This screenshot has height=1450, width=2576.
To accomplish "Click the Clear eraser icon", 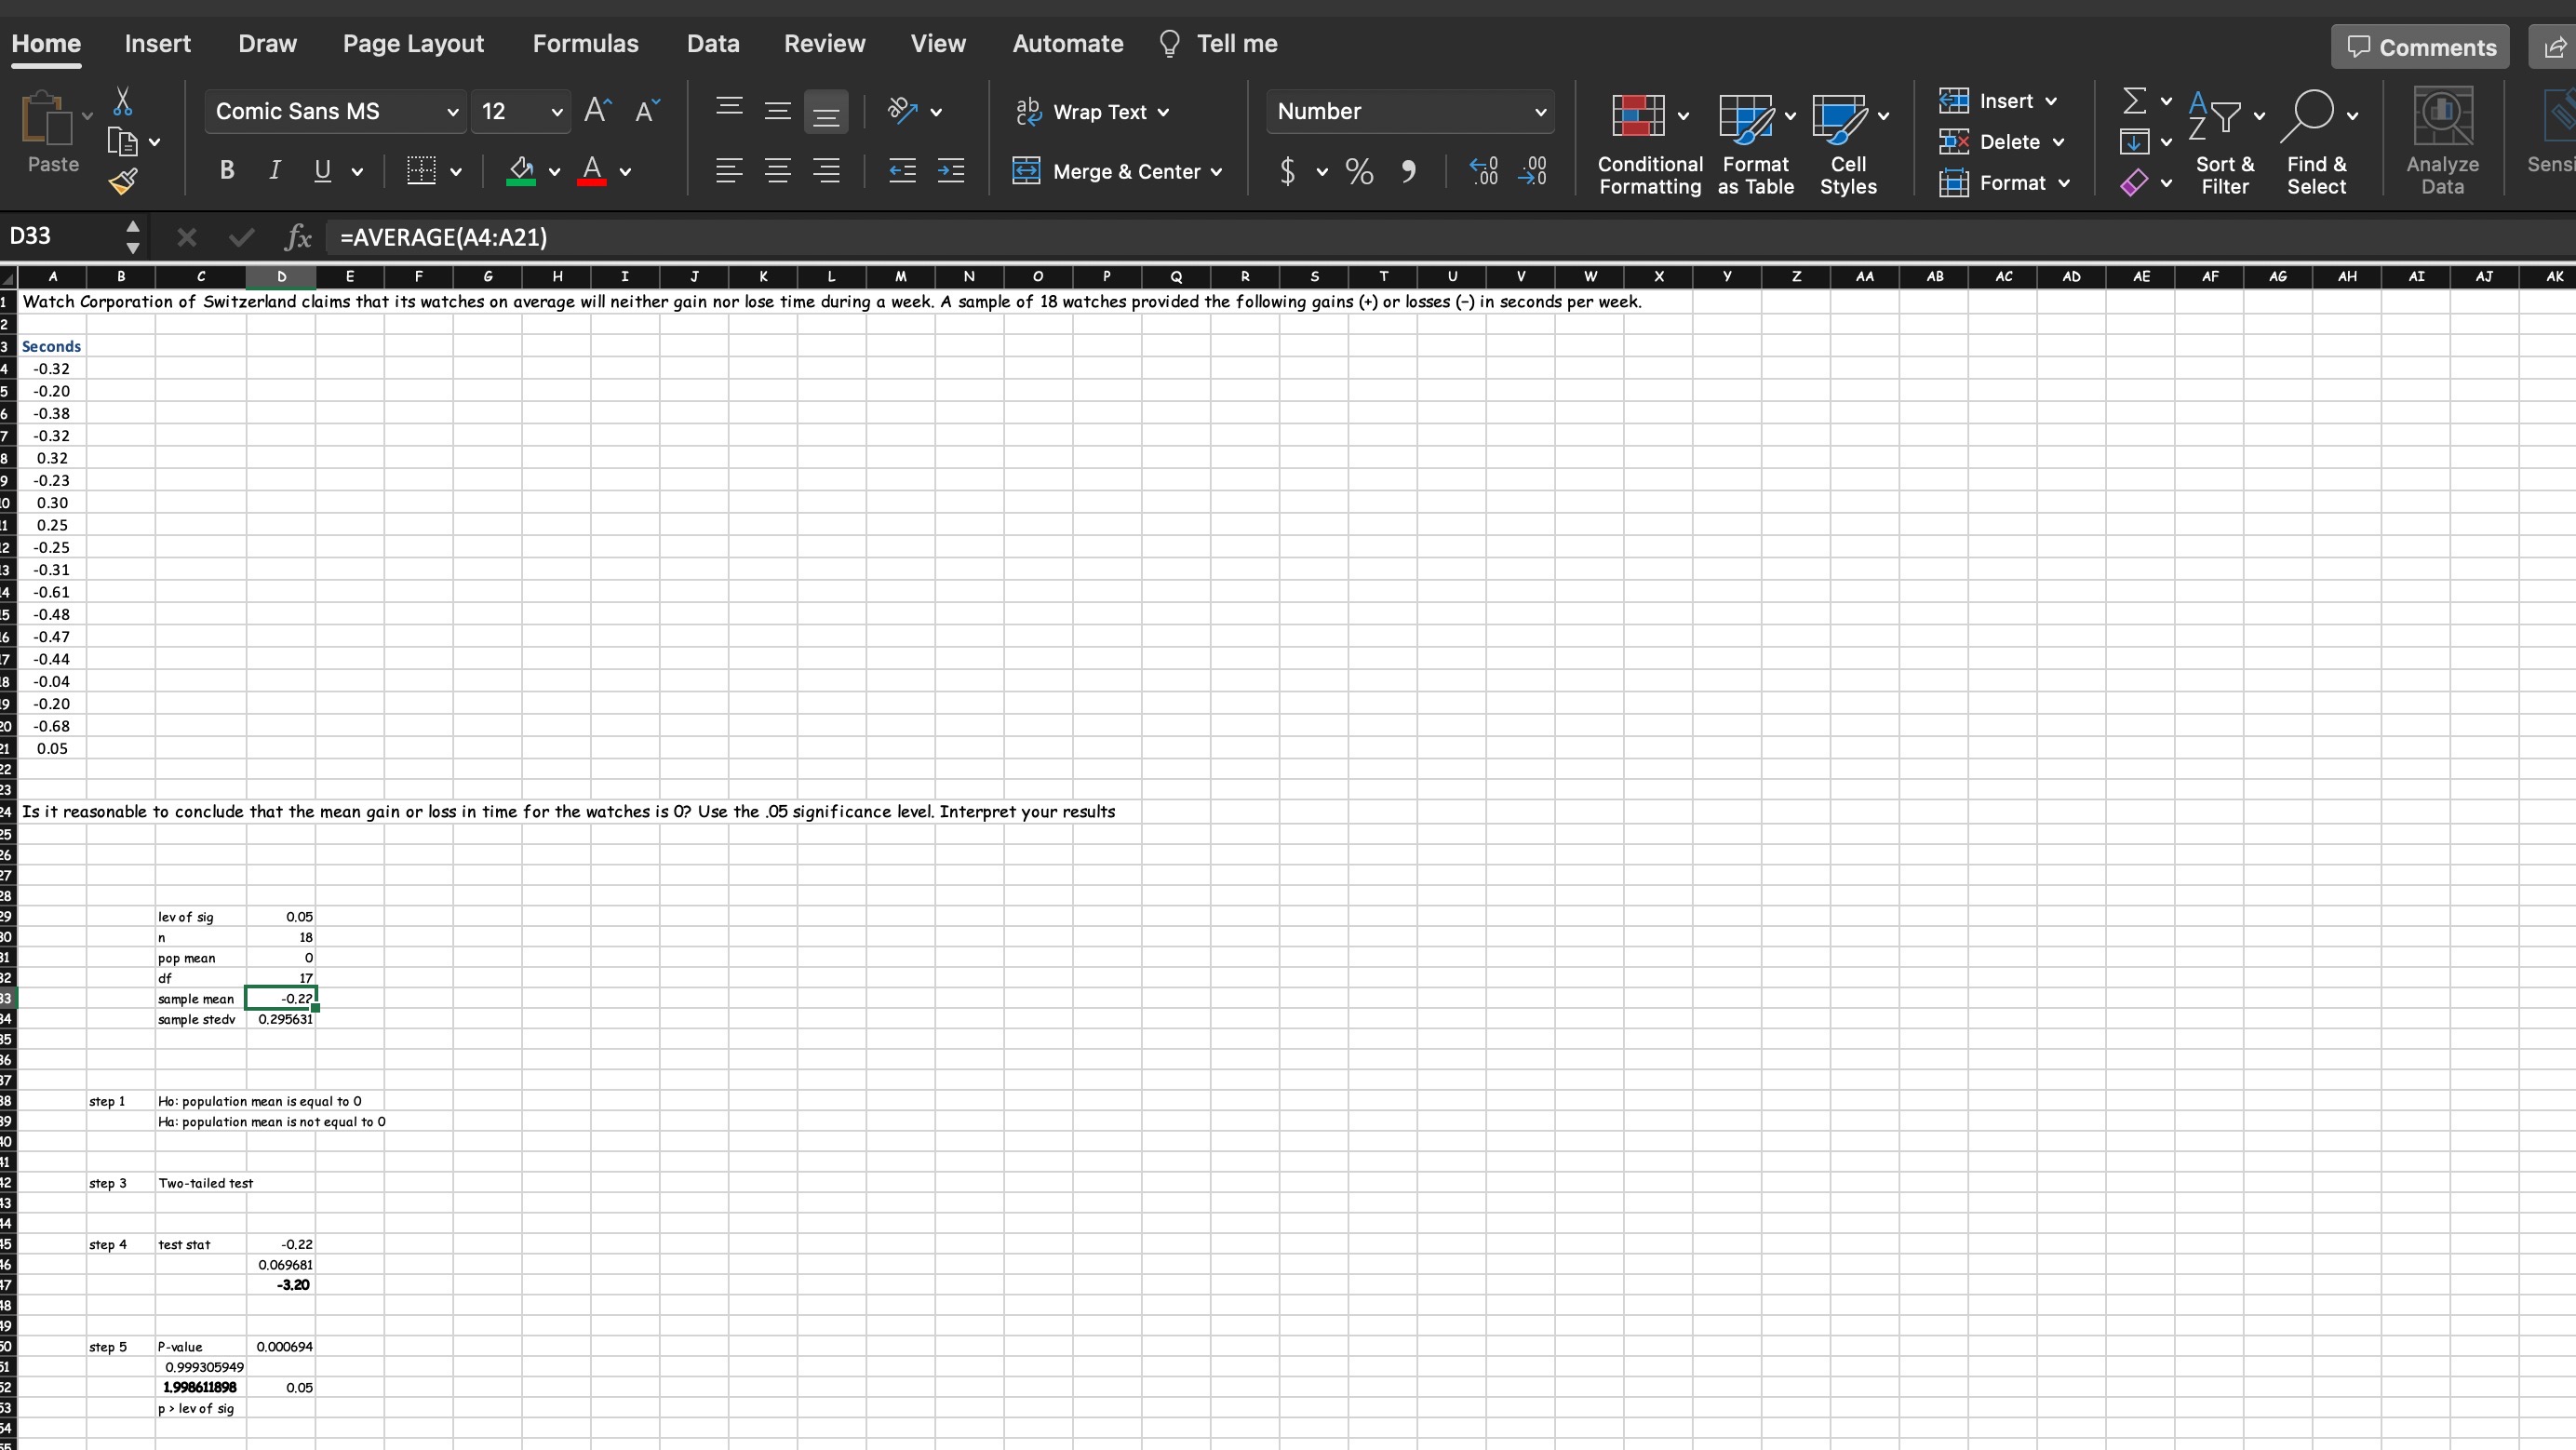I will coord(2134,183).
